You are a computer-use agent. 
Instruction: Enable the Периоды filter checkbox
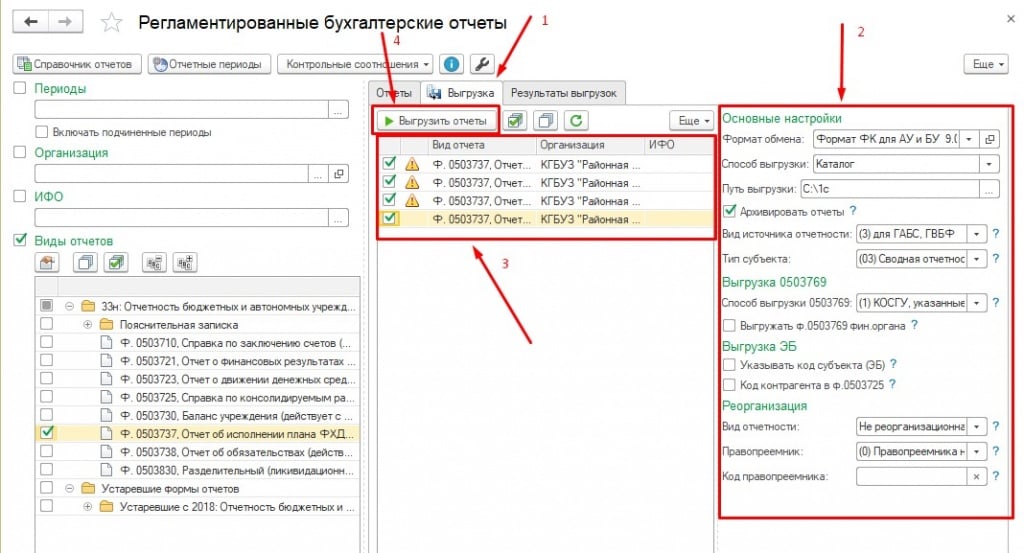[20, 89]
